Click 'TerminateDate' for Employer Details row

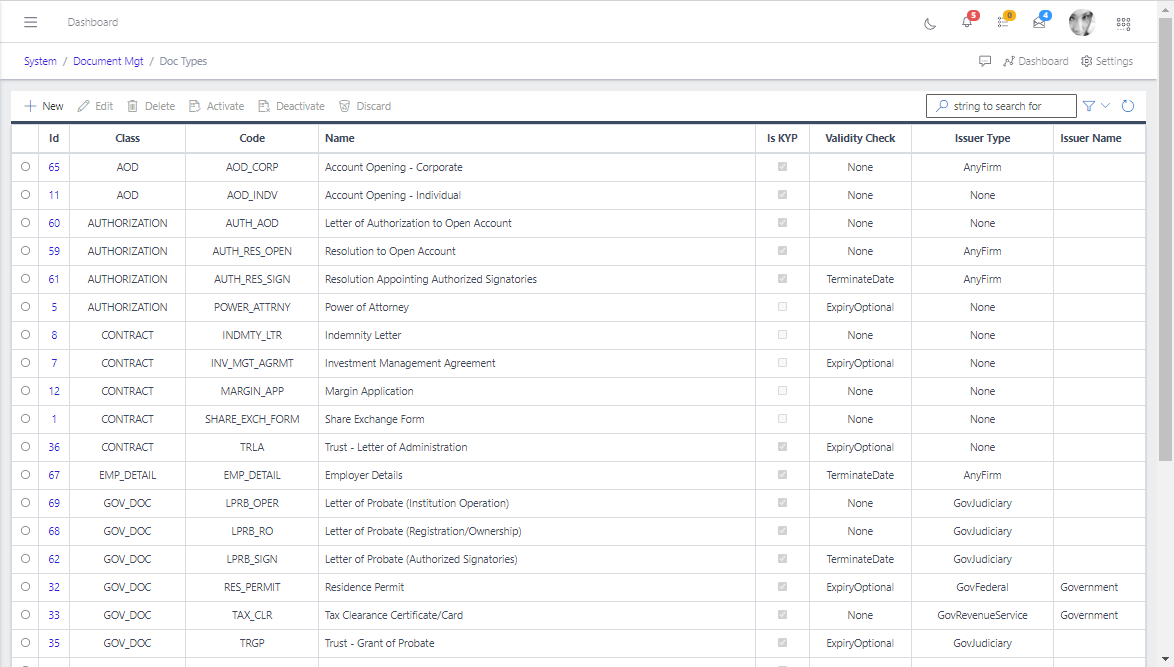[x=860, y=475]
